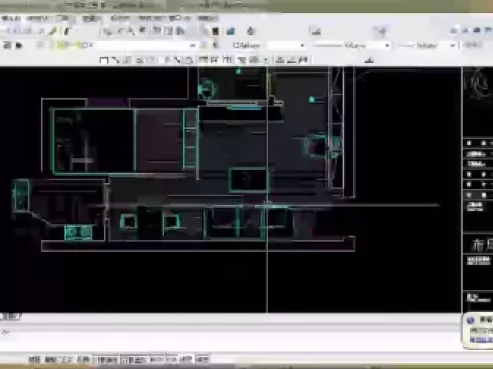493x369 pixels.
Task: Click the Model button in the status bar
Action: pos(203,359)
